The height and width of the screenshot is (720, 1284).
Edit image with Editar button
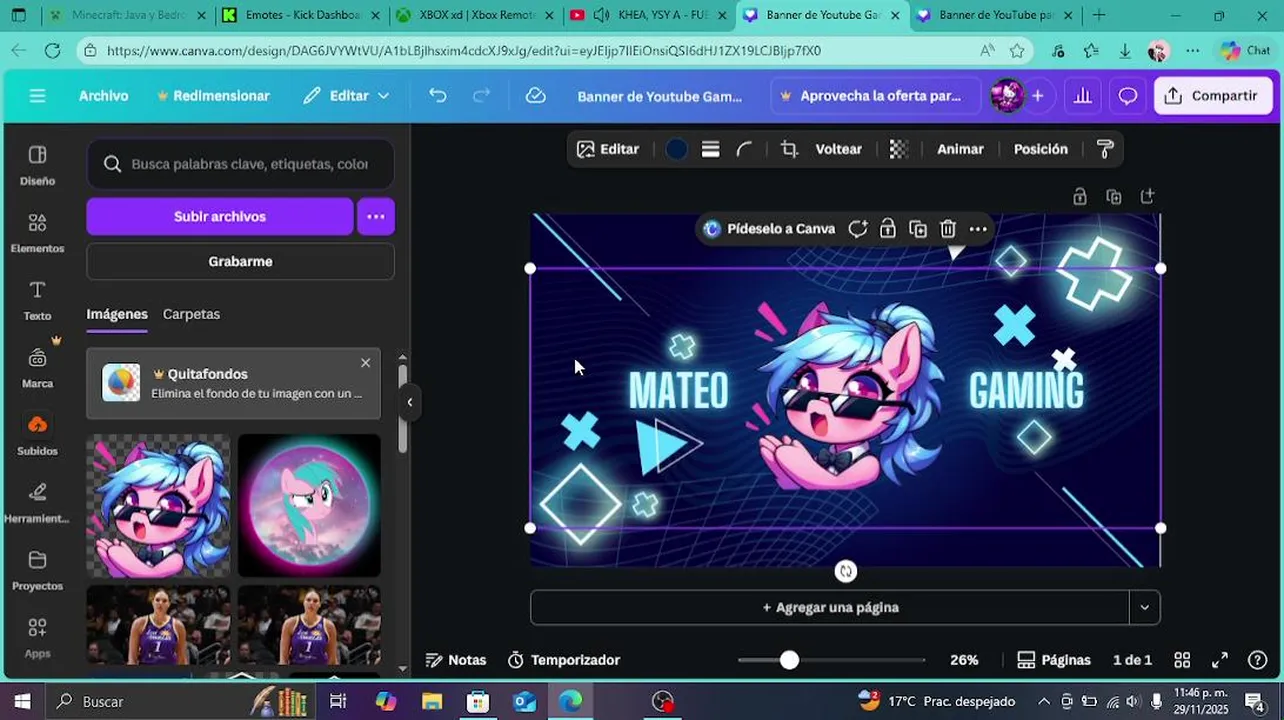pos(608,149)
